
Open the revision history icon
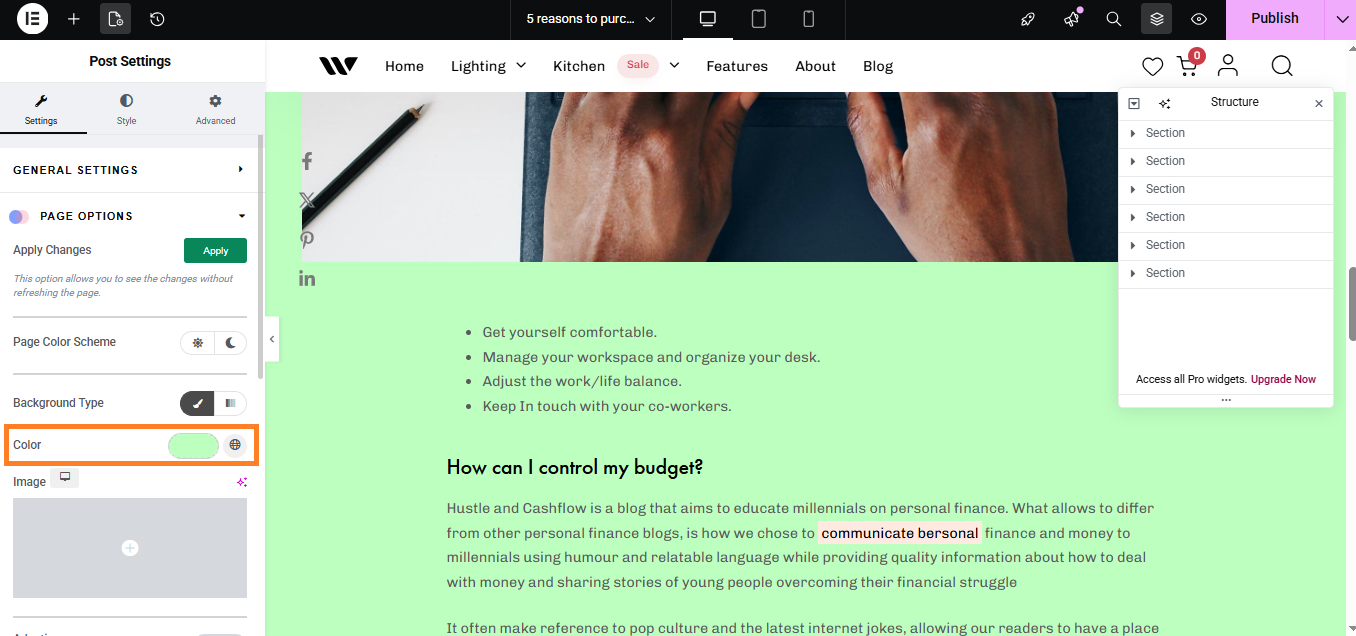pyautogui.click(x=157, y=19)
